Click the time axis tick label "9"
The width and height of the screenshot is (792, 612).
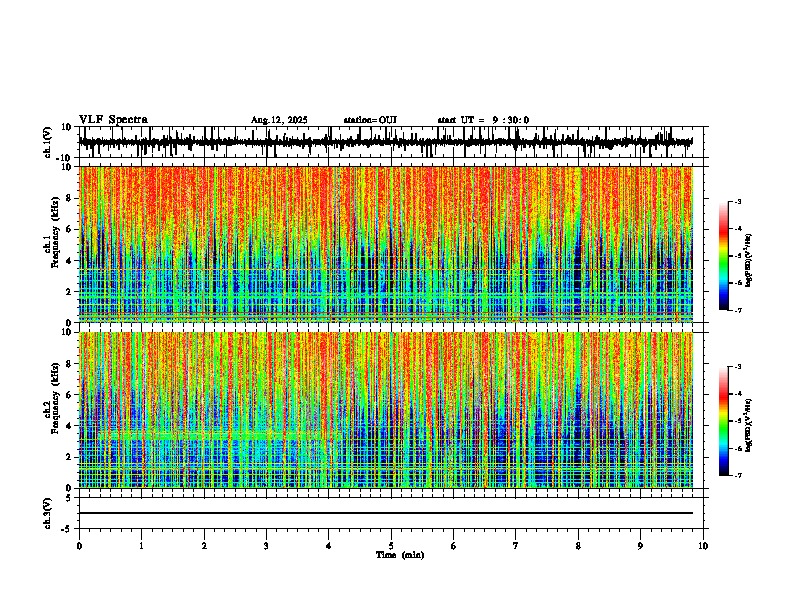tap(640, 546)
